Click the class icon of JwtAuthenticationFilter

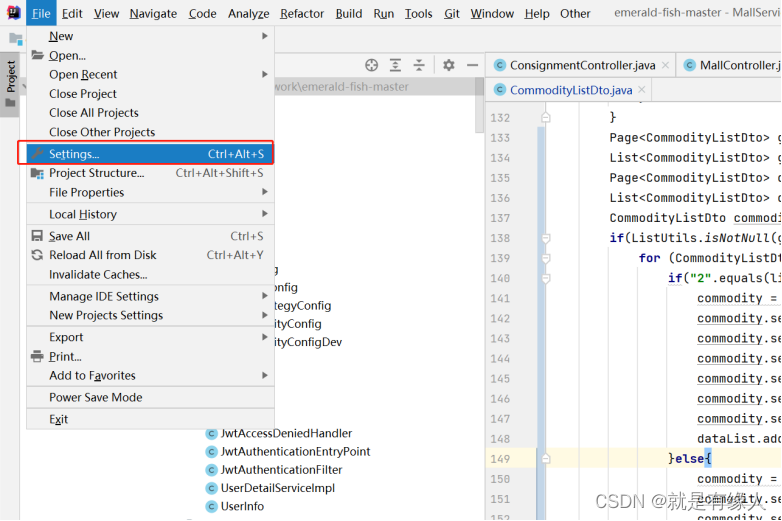211,470
